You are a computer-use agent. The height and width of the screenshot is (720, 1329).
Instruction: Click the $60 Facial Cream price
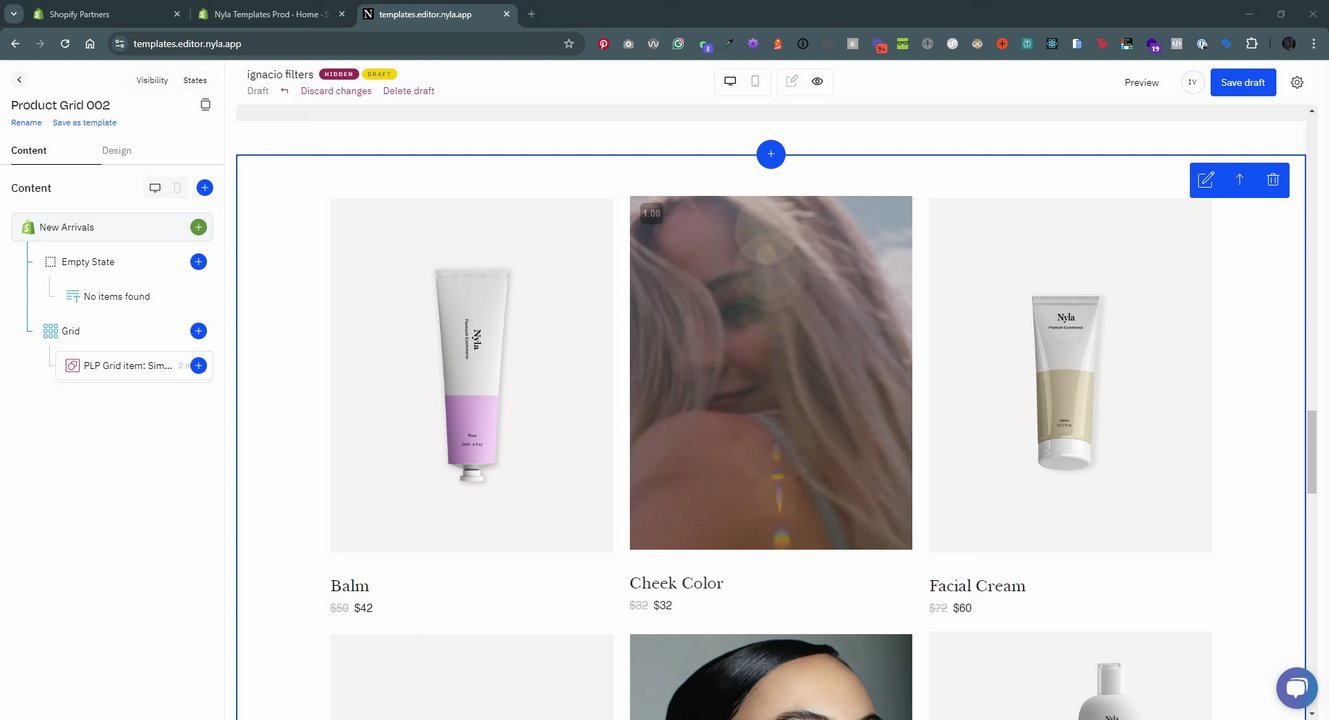tap(962, 608)
